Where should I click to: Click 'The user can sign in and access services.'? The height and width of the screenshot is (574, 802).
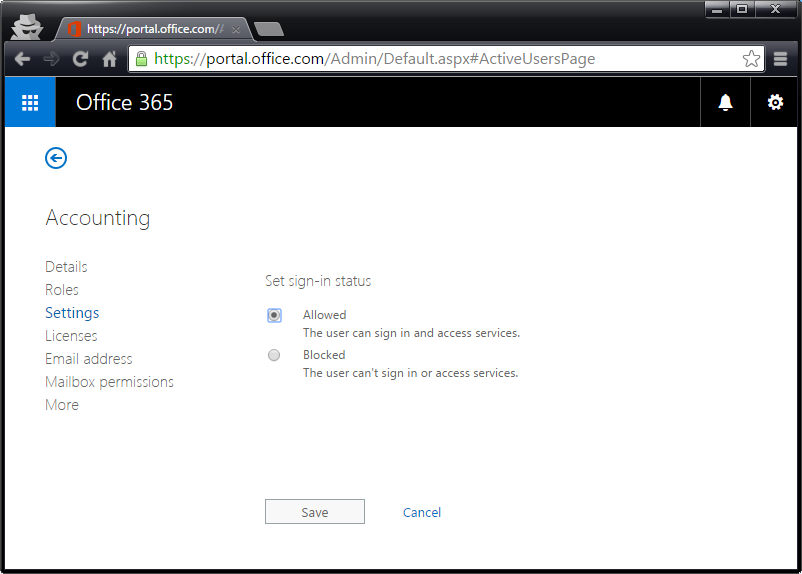[x=411, y=333]
